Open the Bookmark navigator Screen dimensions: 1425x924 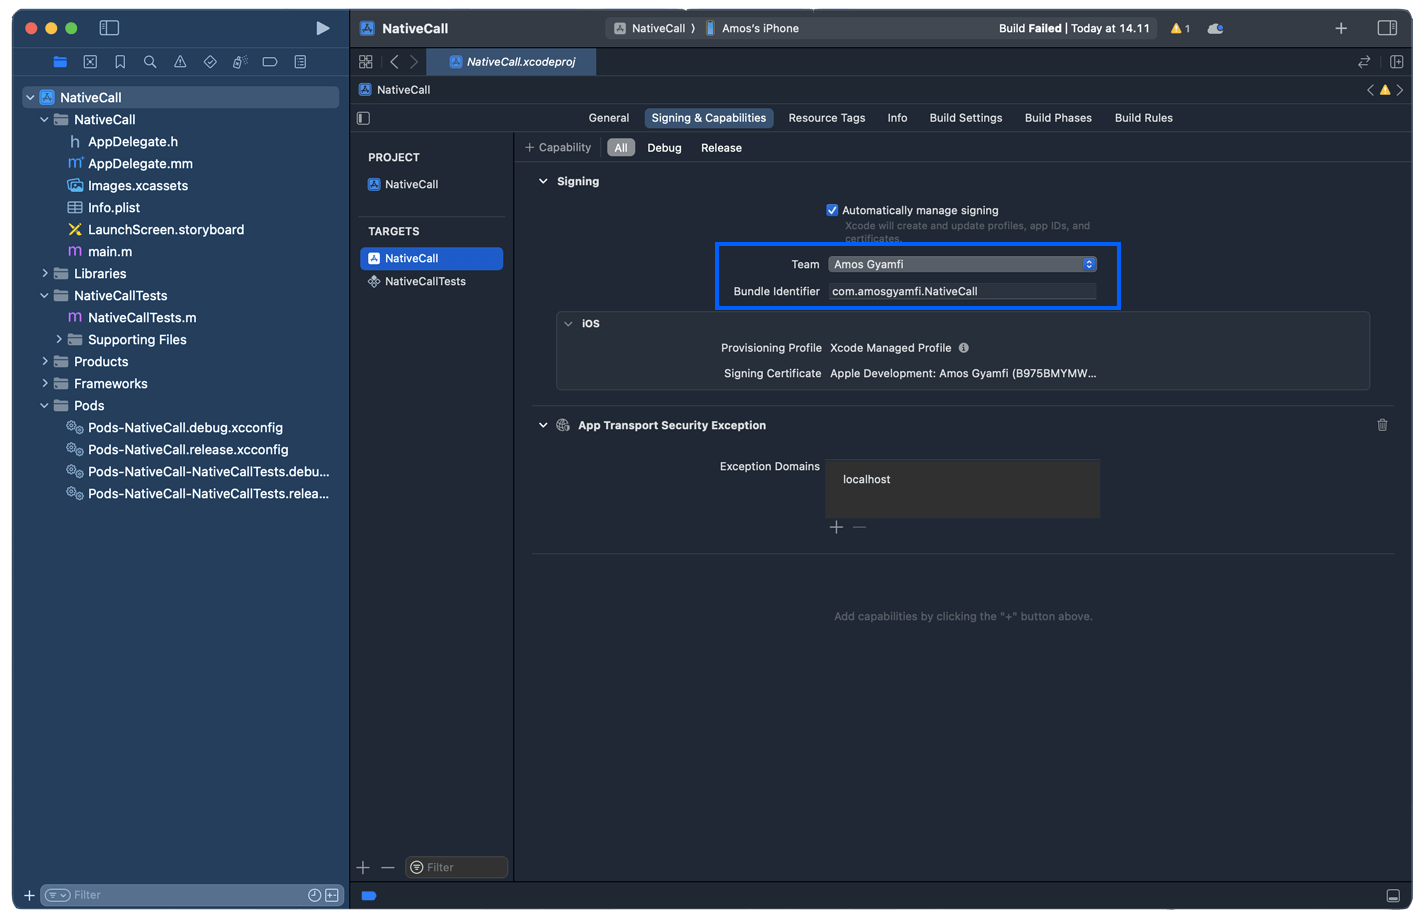tap(120, 62)
